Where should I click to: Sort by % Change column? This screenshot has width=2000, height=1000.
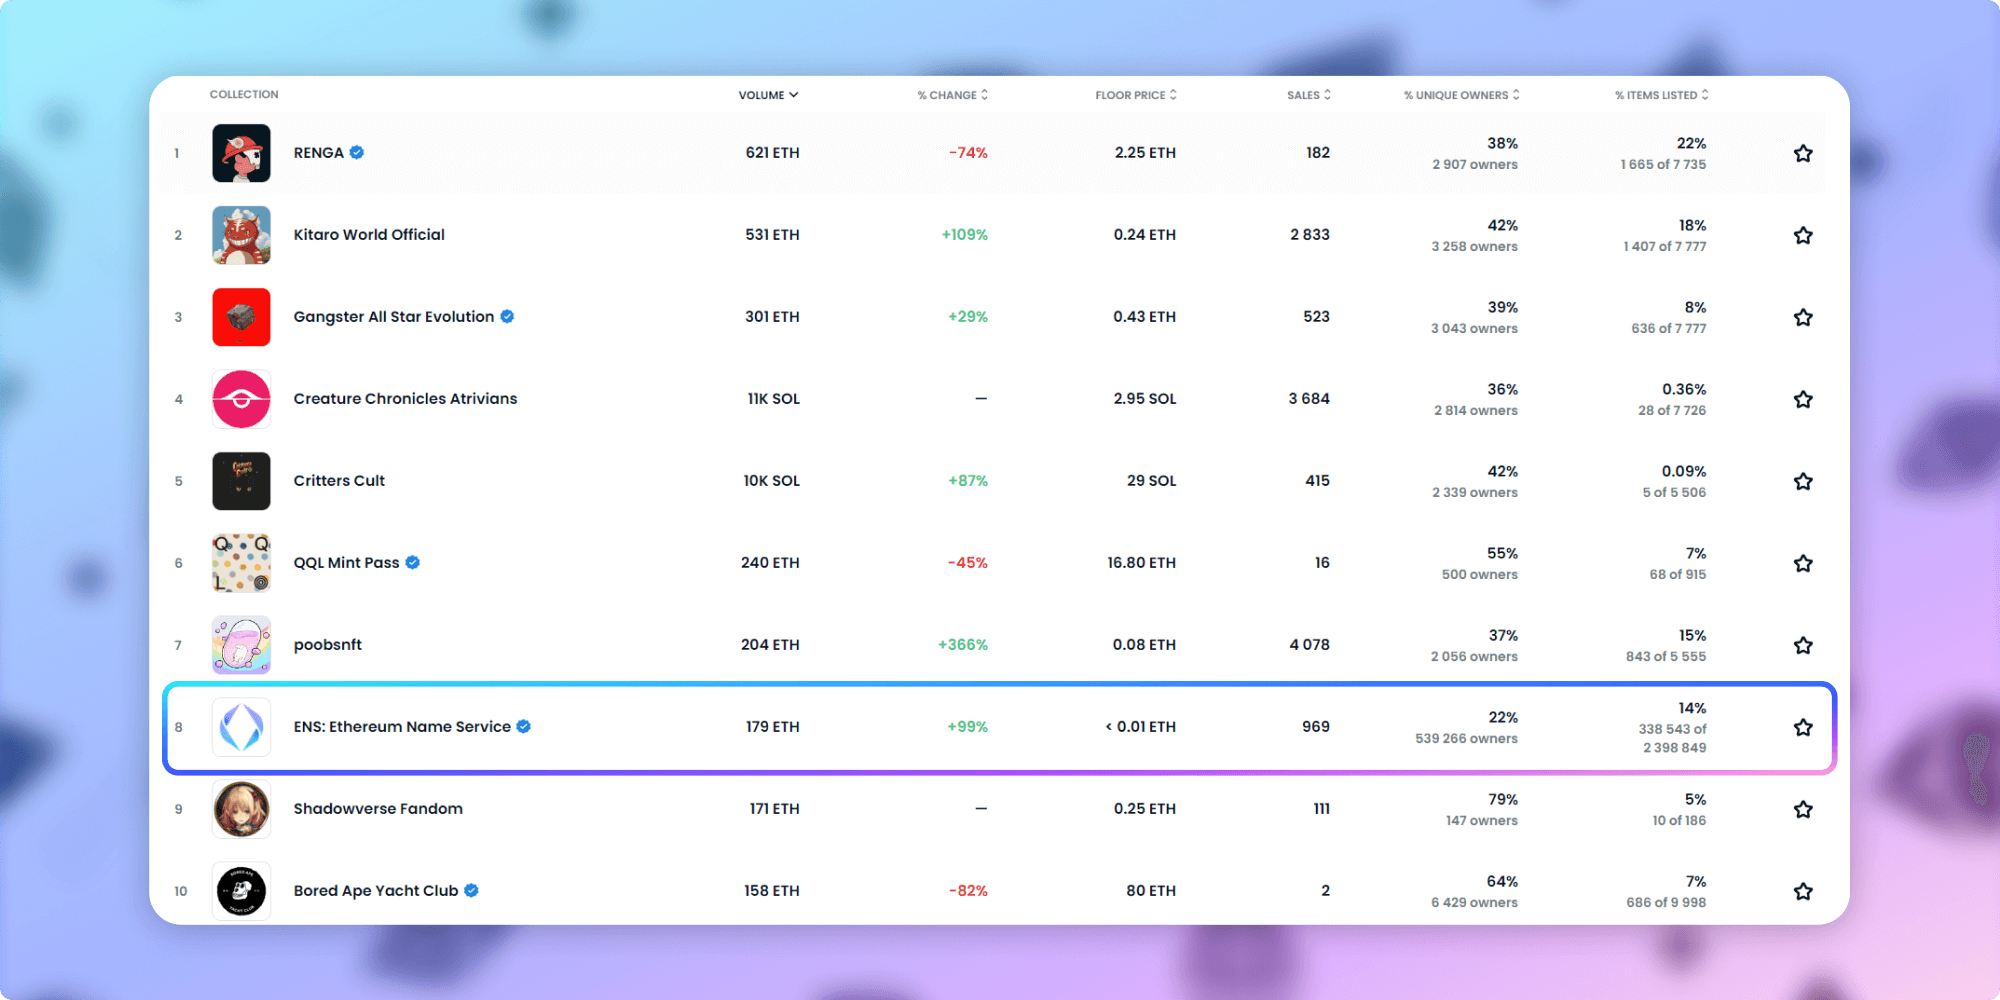pyautogui.click(x=953, y=95)
